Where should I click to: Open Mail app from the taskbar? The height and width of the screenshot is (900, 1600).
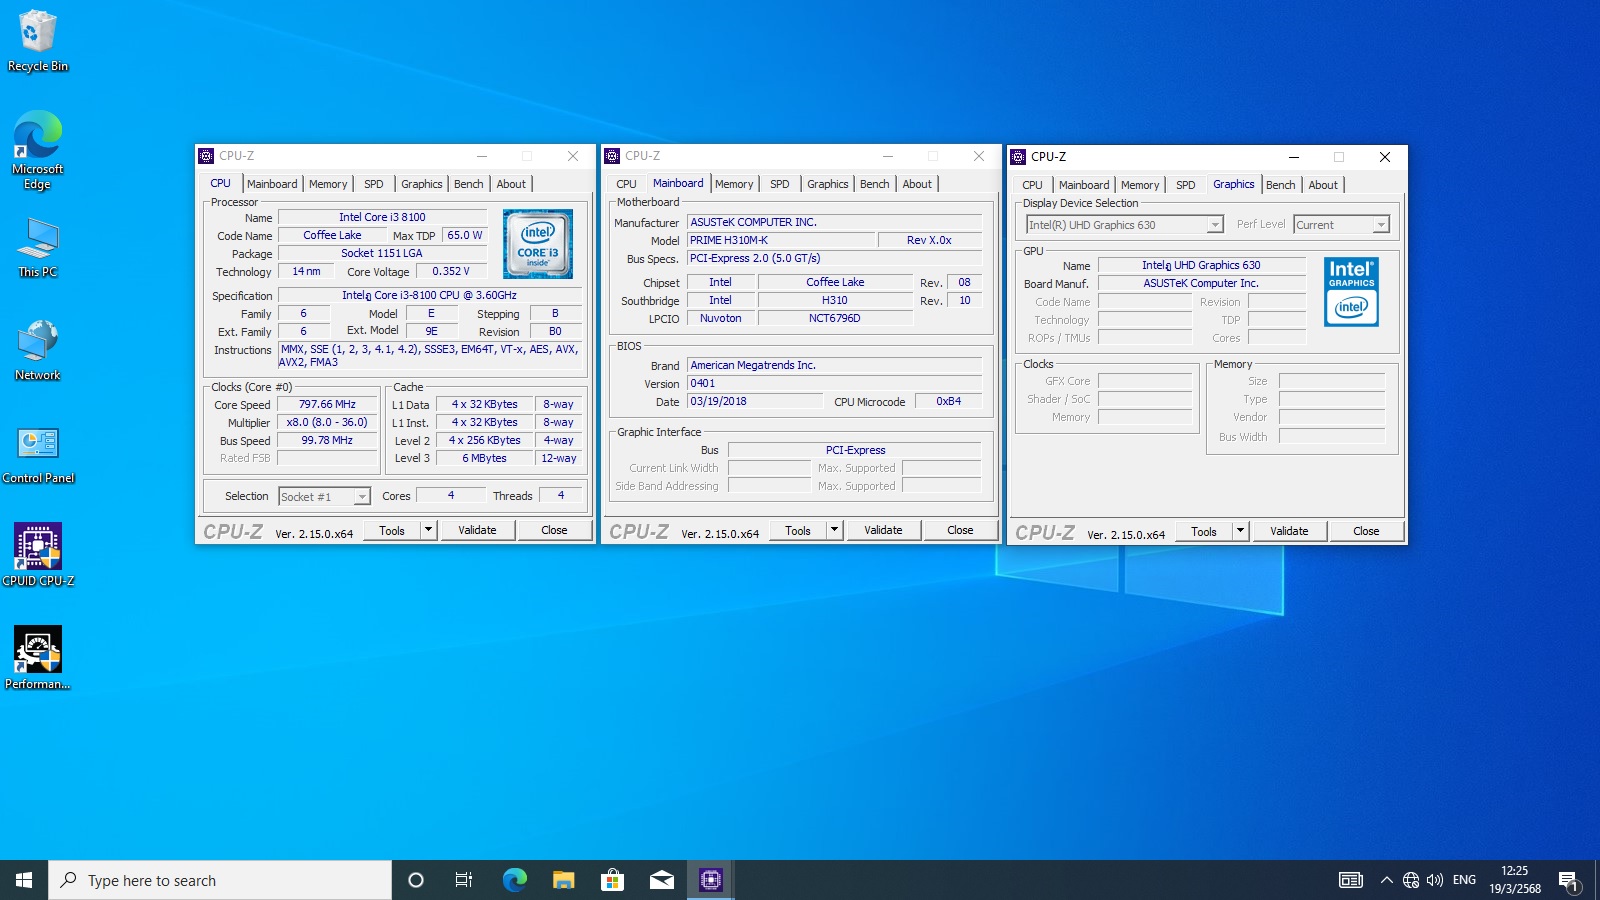(x=661, y=880)
